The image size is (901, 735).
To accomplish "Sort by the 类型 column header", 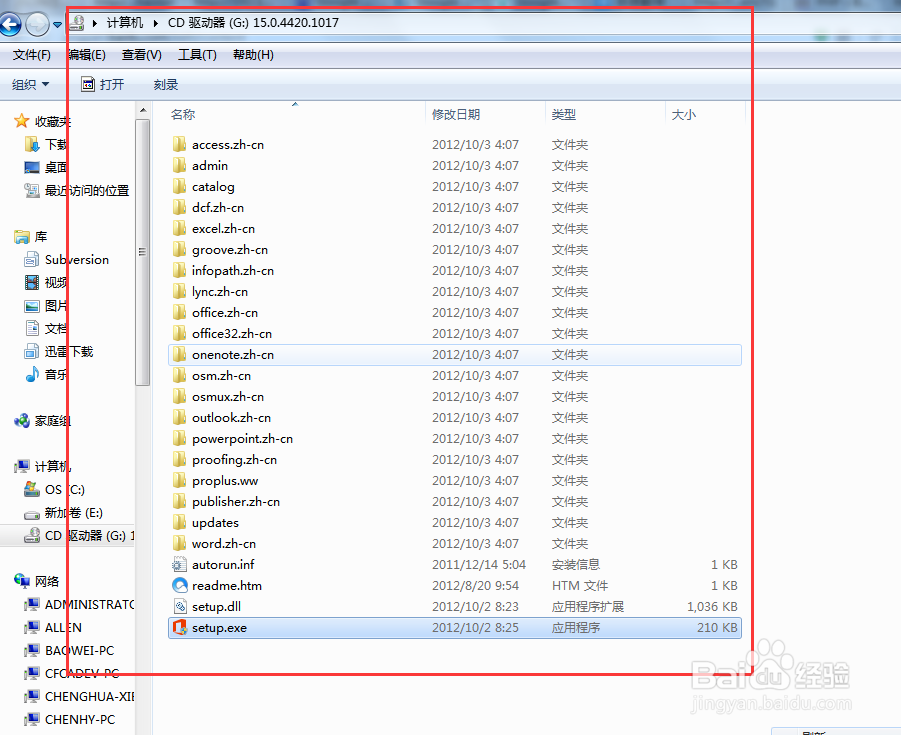I will (x=563, y=114).
